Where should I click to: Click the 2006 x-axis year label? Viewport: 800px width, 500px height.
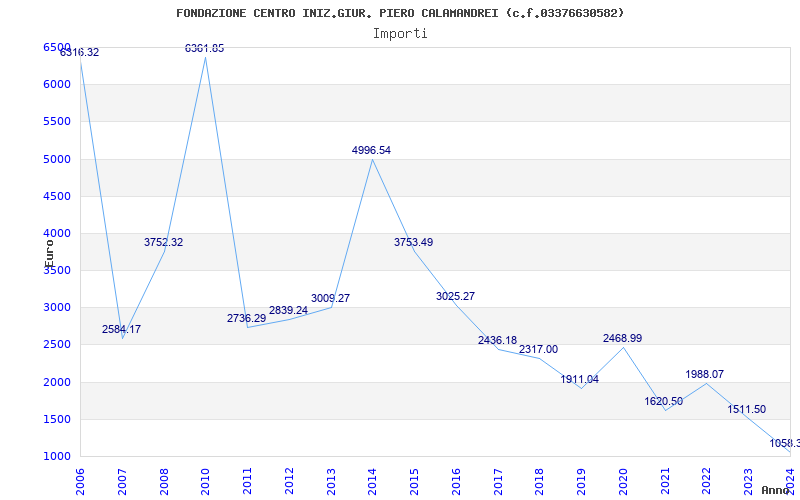coord(81,482)
